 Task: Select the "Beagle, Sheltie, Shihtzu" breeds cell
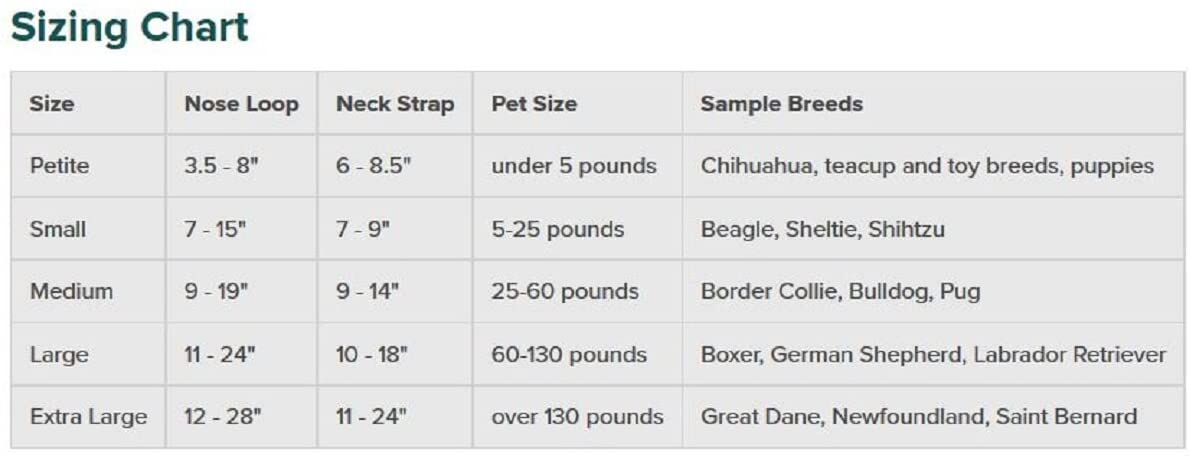tap(822, 229)
